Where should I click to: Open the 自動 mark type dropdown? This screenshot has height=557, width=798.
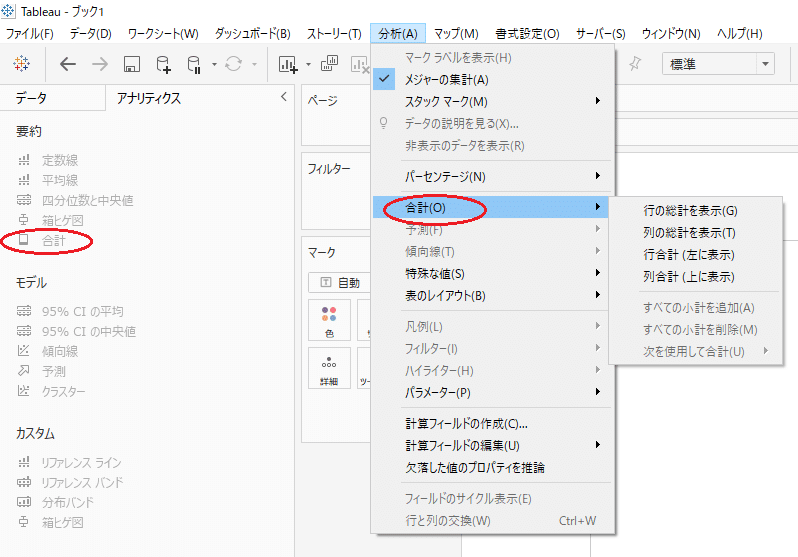[338, 283]
